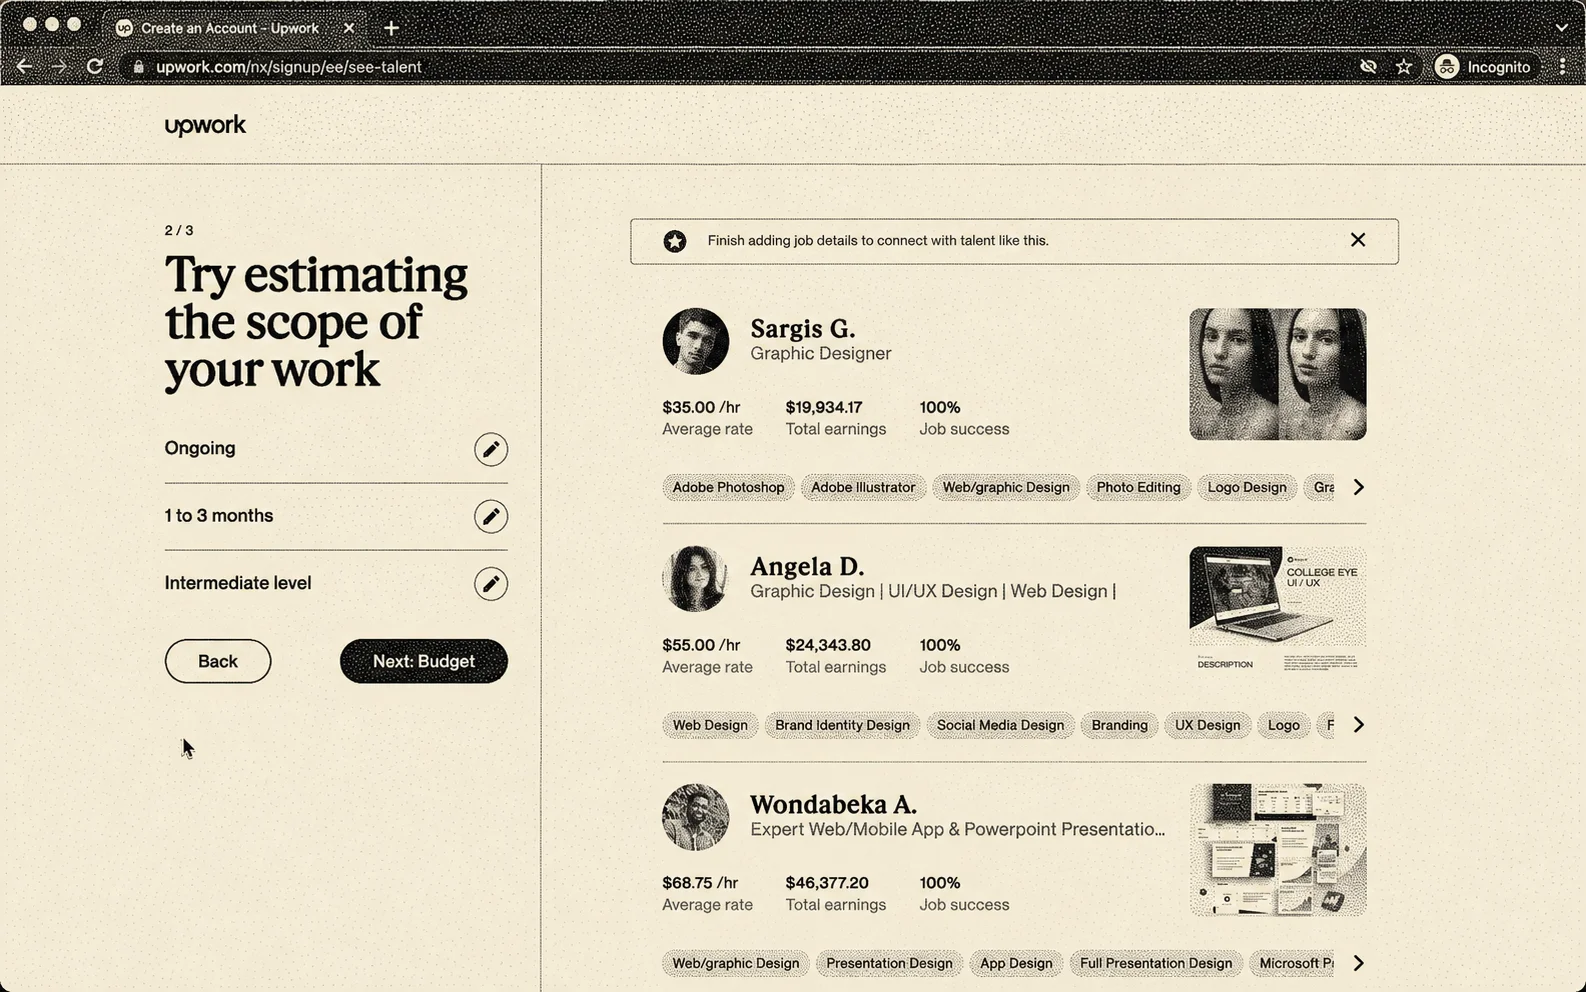Click the Branding skill tag
1586x992 pixels.
pyautogui.click(x=1119, y=725)
